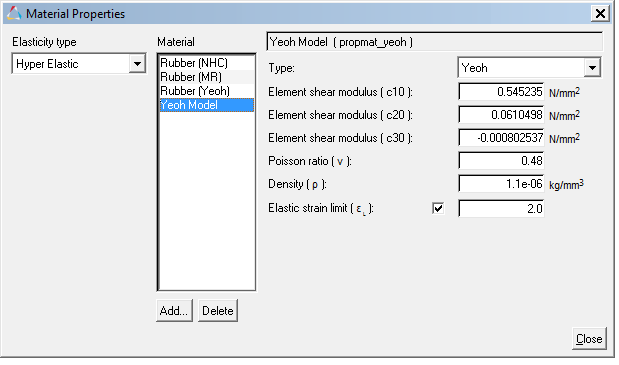Click the Poisson ratio value field
The height and width of the screenshot is (365, 619).
pyautogui.click(x=501, y=161)
